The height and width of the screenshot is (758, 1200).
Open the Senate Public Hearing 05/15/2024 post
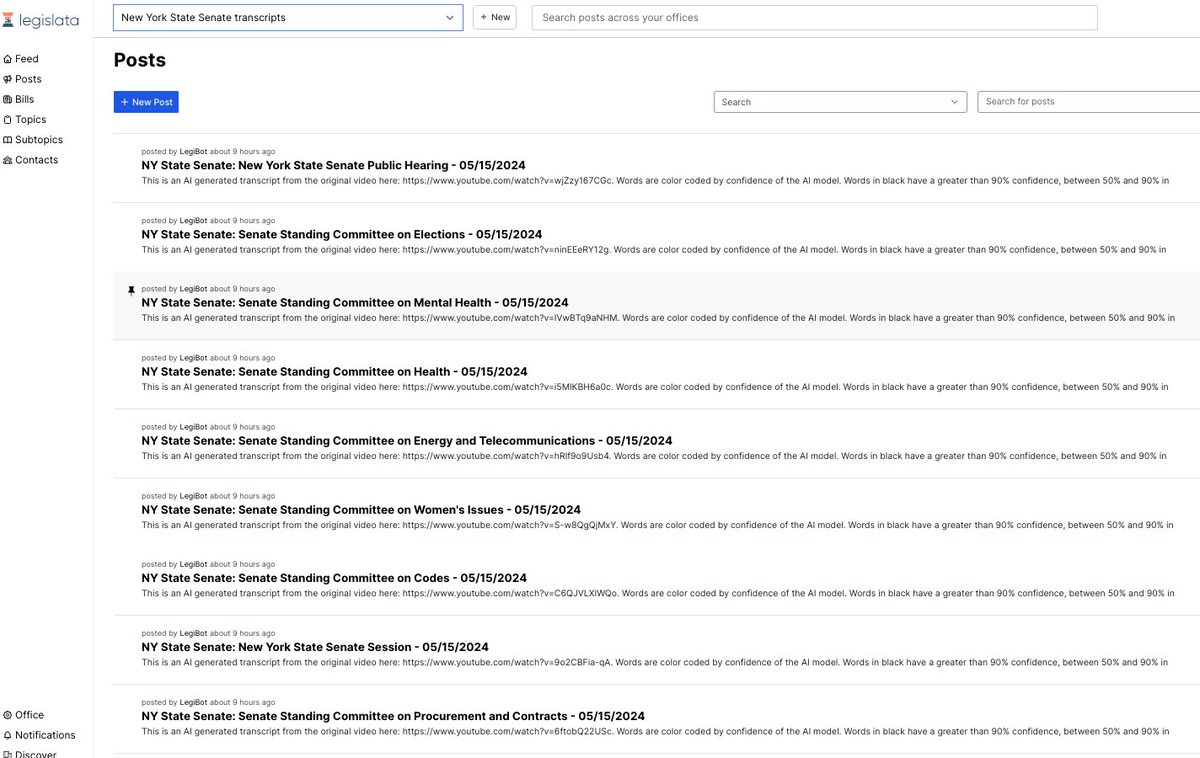tap(333, 165)
